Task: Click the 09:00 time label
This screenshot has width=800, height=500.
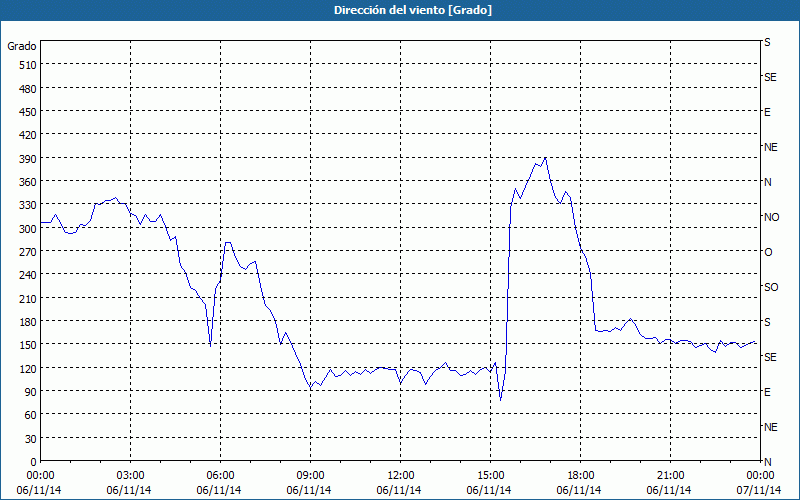Action: click(309, 476)
